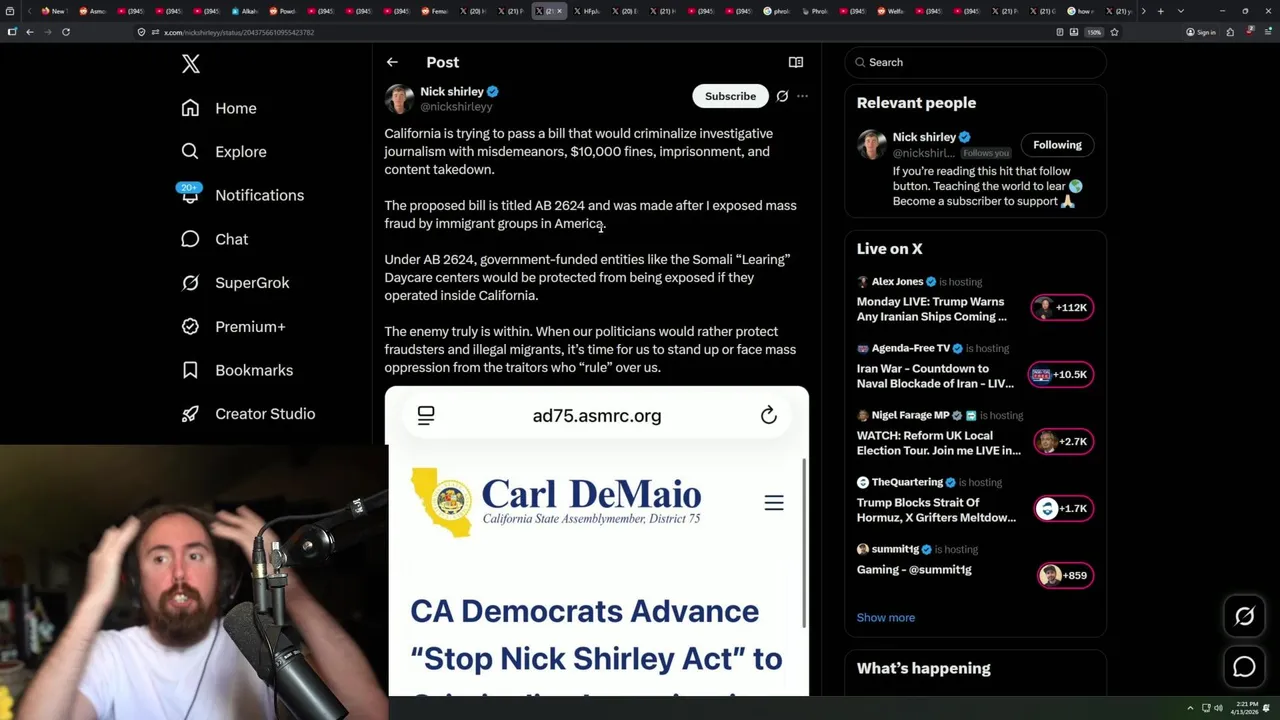Close the active X tab

click(559, 11)
